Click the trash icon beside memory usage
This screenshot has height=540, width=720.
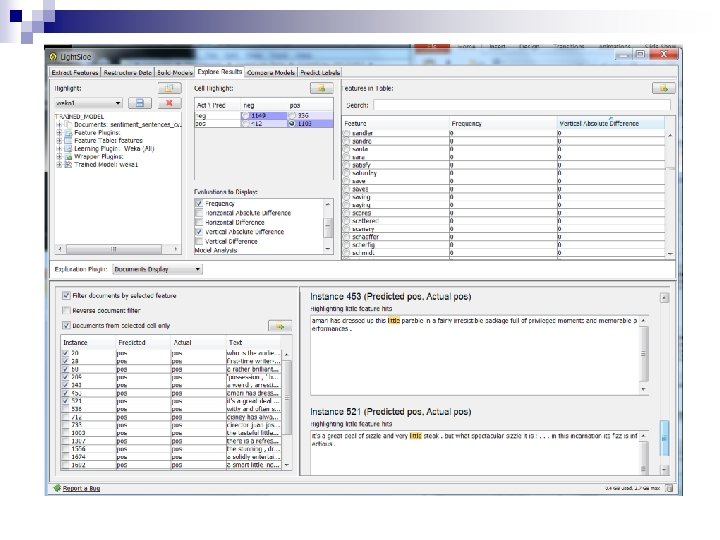point(669,488)
